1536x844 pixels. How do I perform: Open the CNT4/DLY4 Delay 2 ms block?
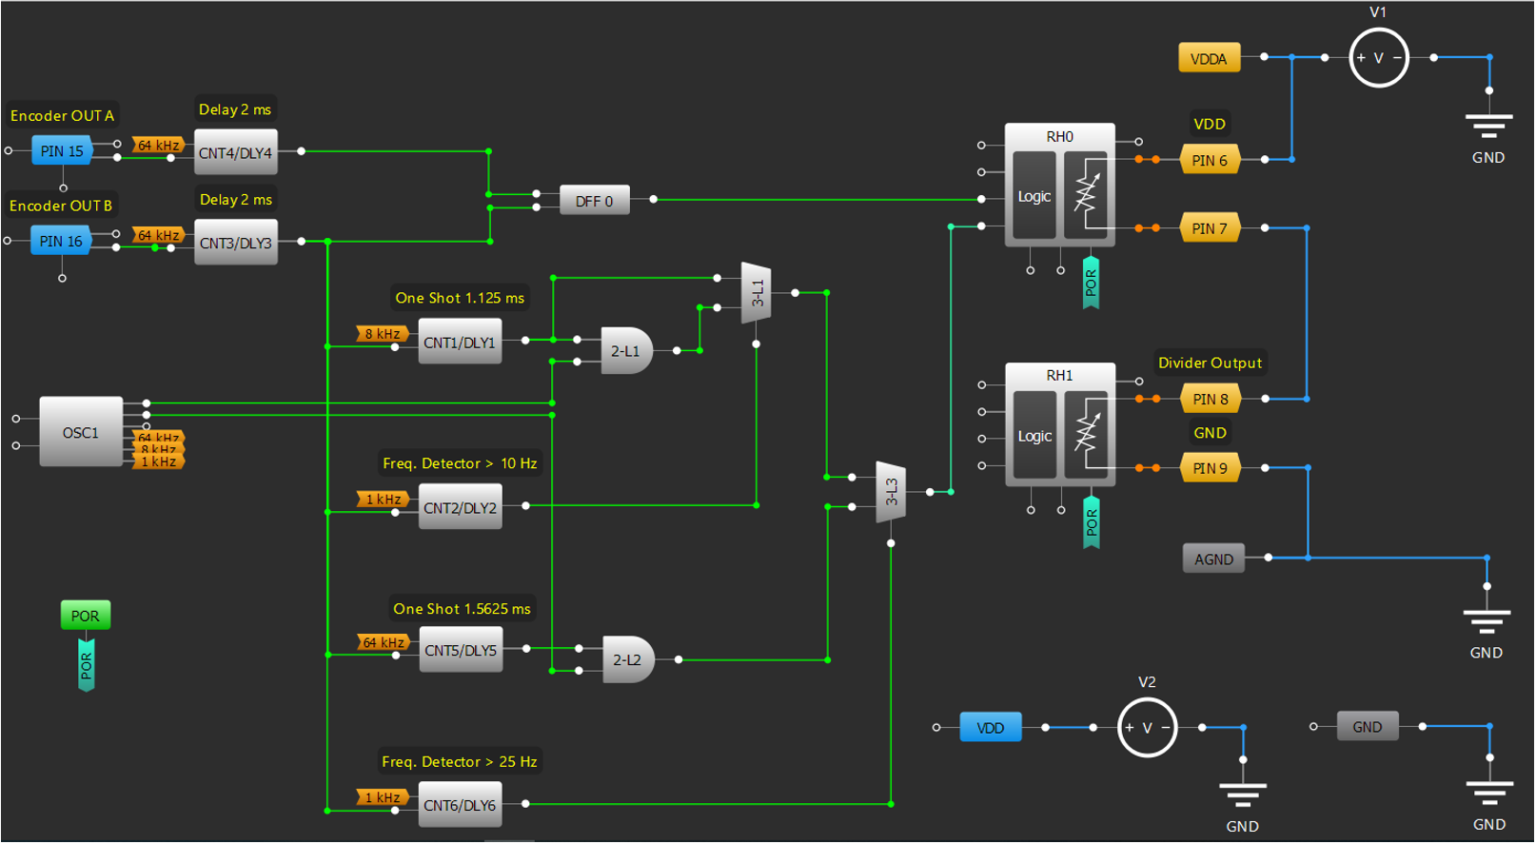point(236,151)
